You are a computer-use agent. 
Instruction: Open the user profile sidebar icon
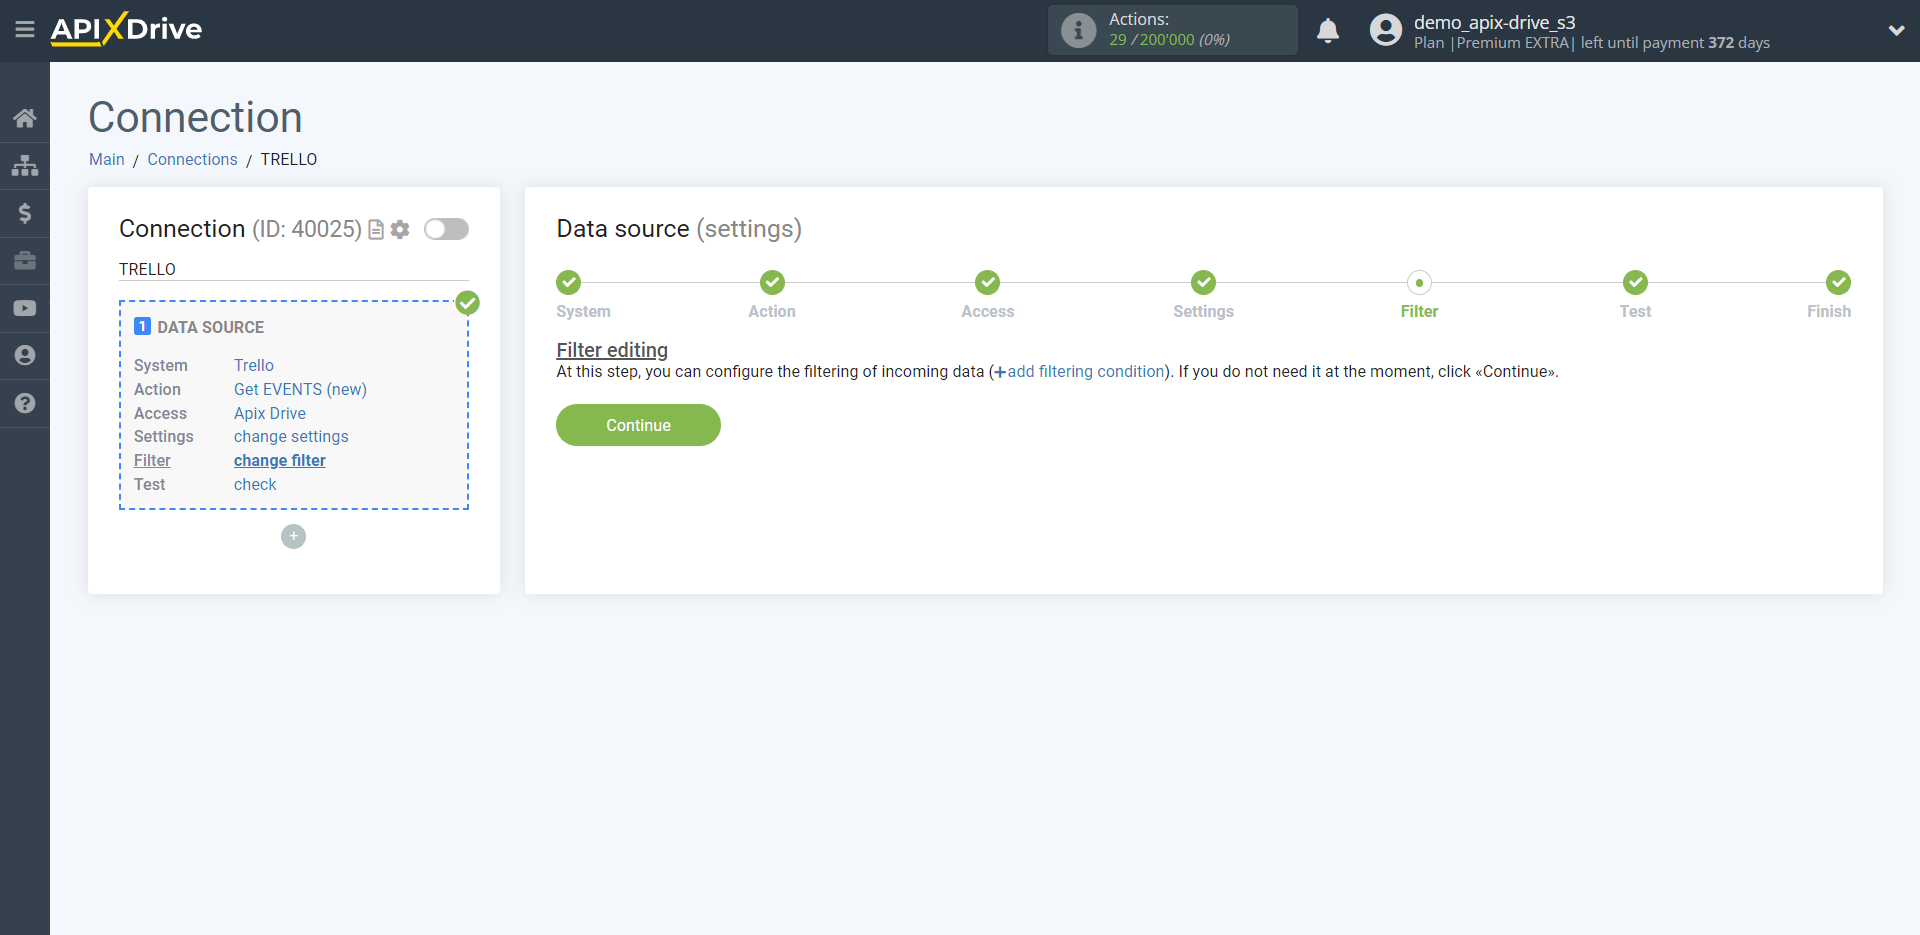tap(25, 356)
